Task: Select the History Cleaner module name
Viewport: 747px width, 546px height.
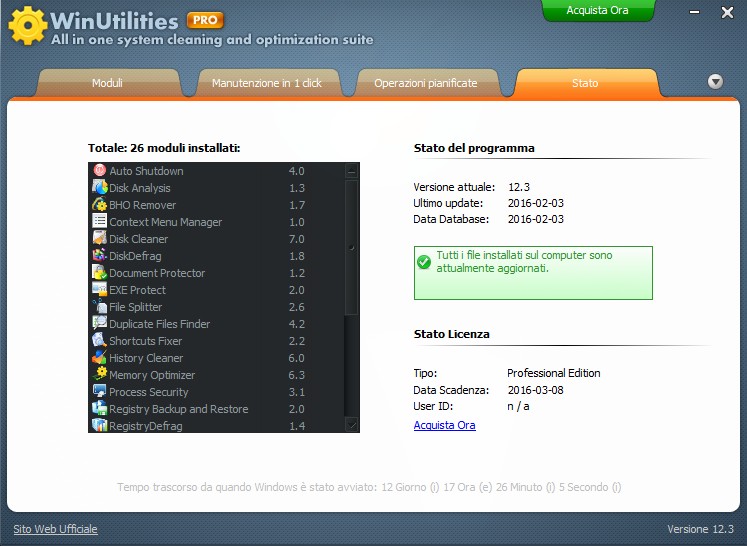Action: pyautogui.click(x=146, y=358)
